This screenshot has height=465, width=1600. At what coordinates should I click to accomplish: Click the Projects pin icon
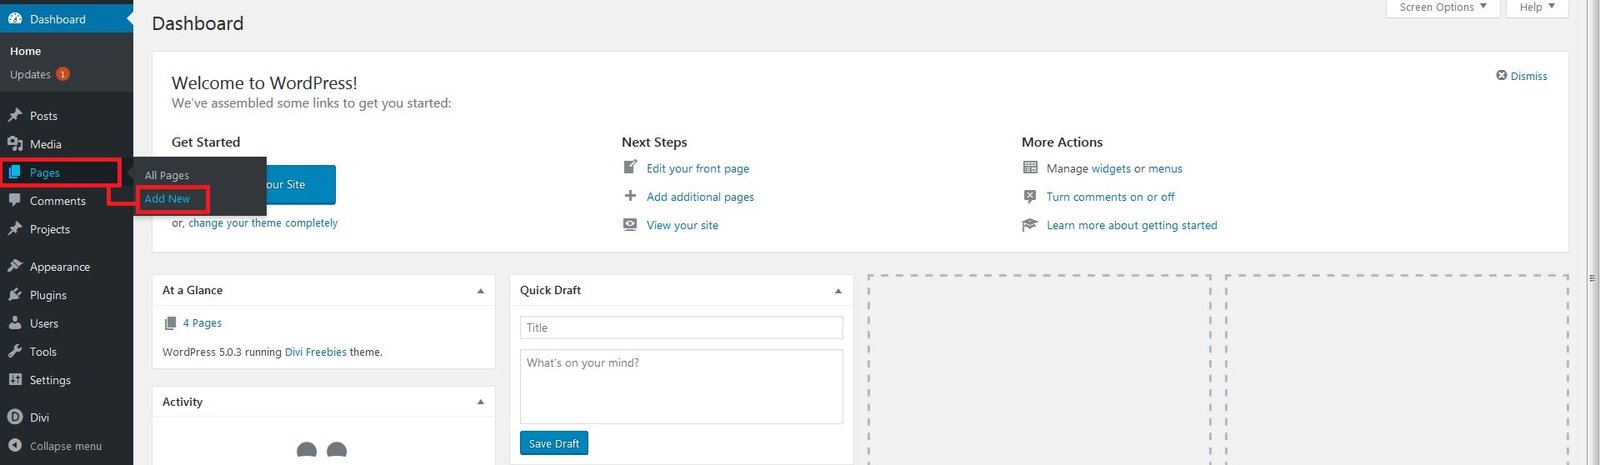click(15, 229)
